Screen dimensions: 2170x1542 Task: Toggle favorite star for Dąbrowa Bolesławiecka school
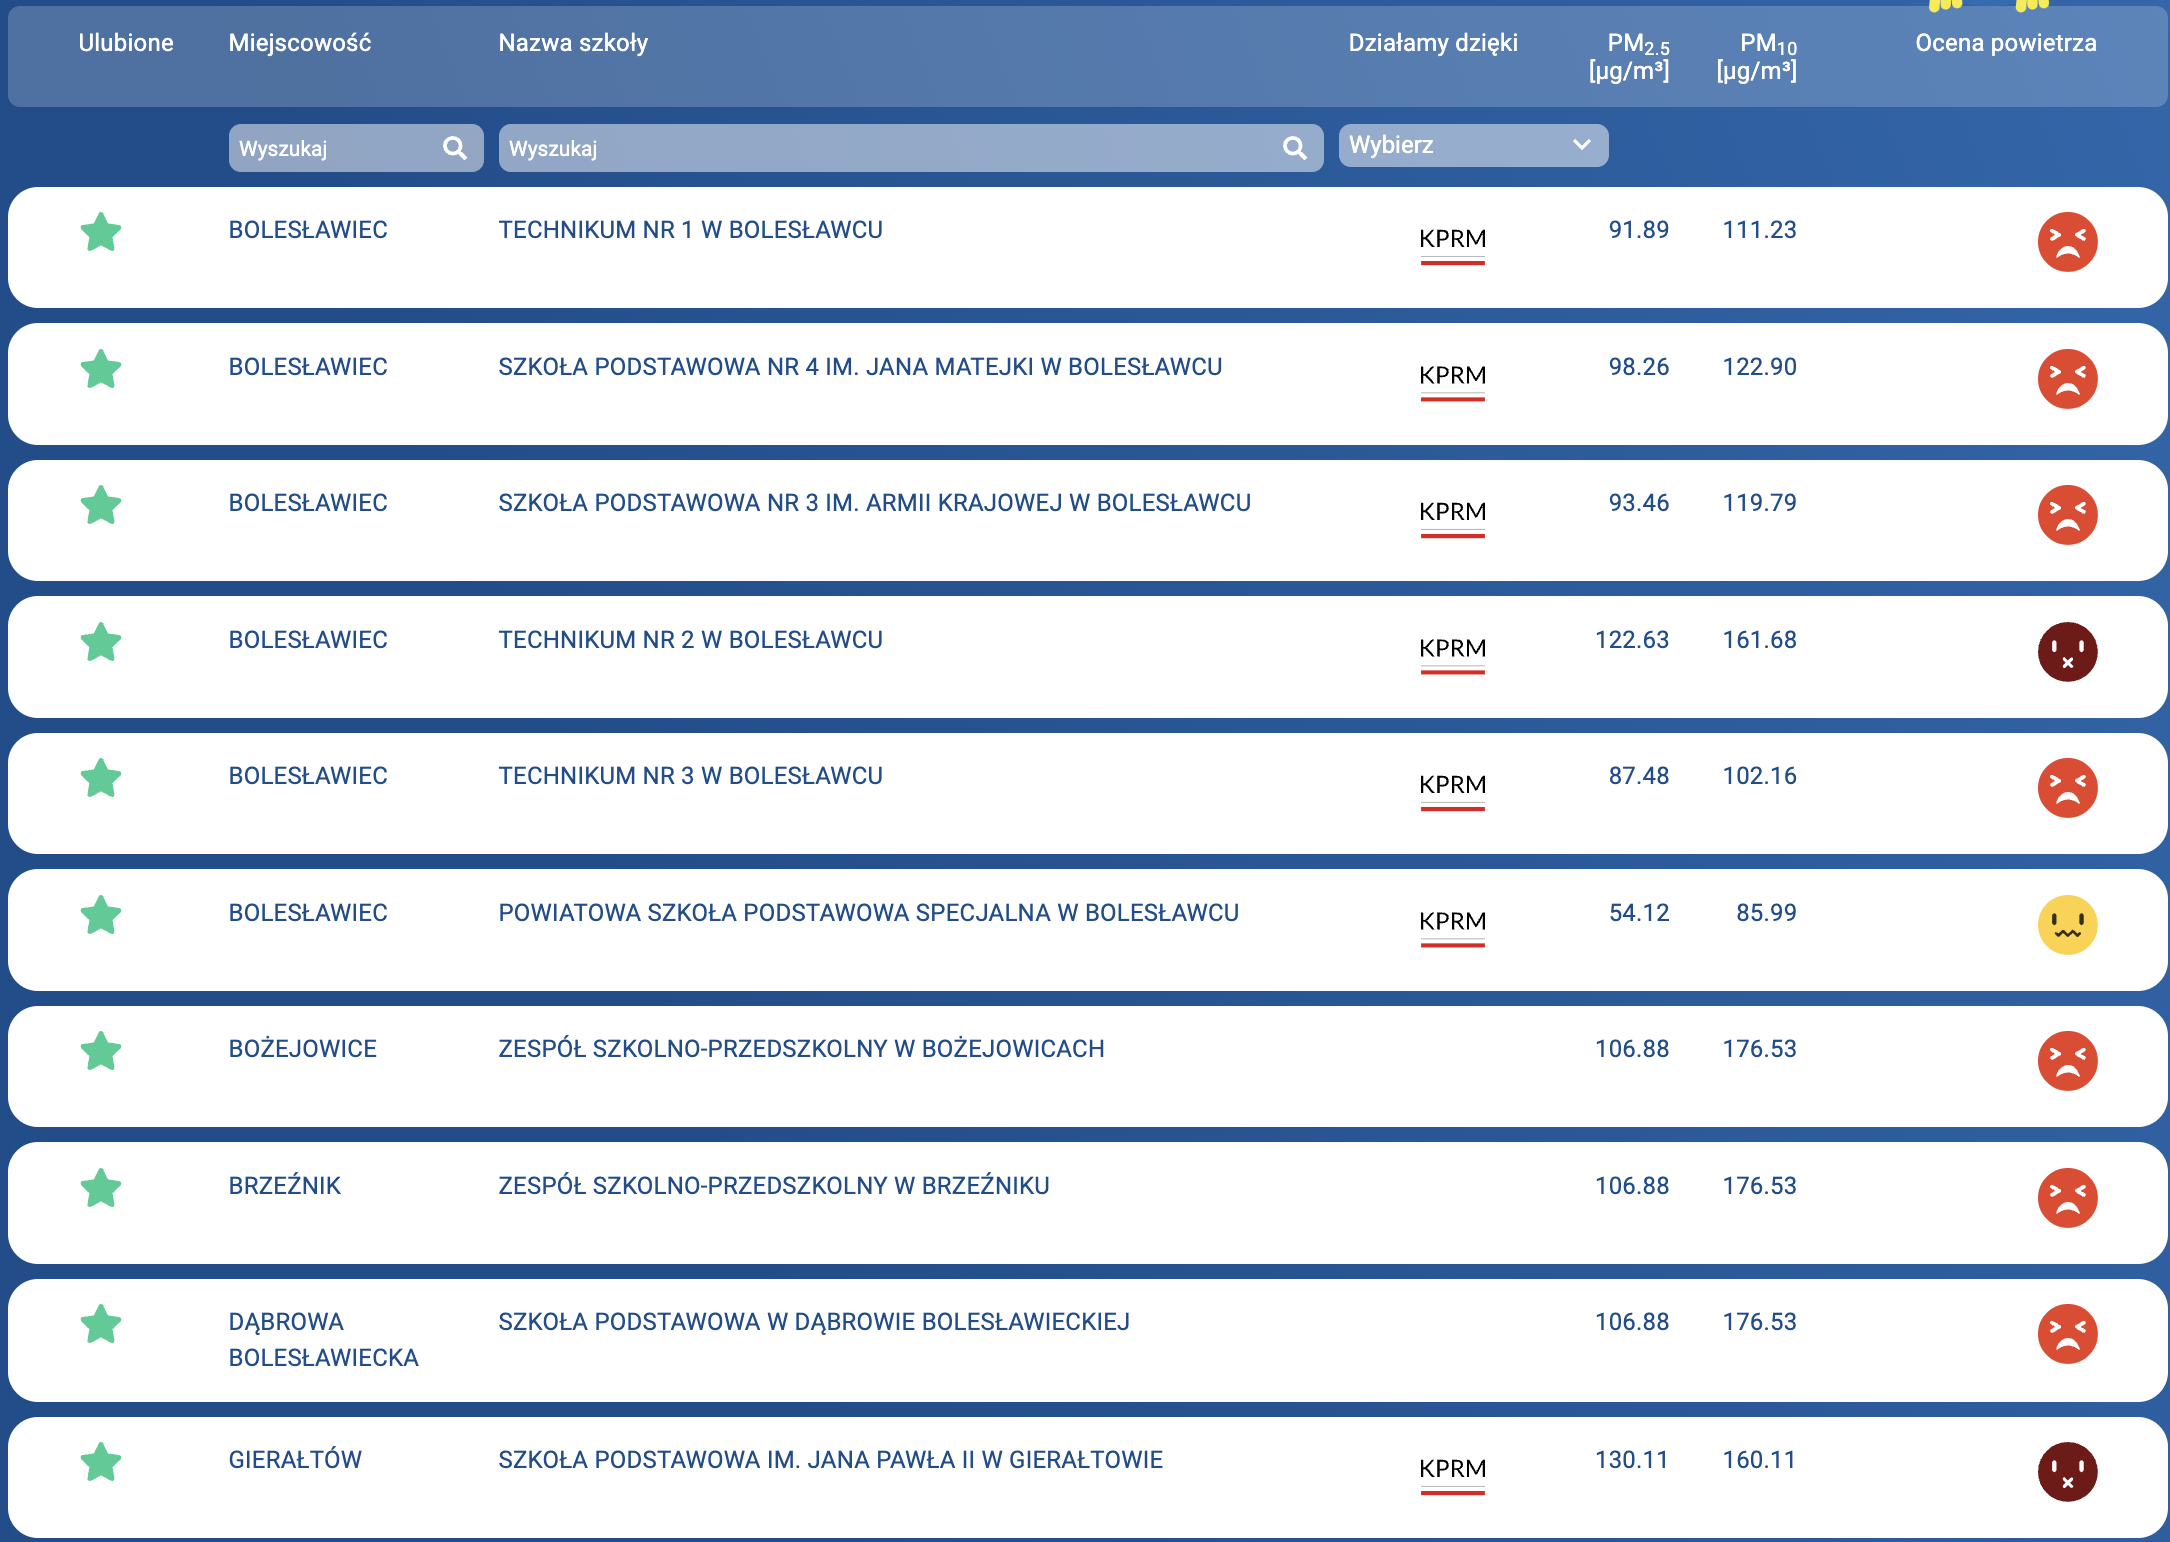101,1324
